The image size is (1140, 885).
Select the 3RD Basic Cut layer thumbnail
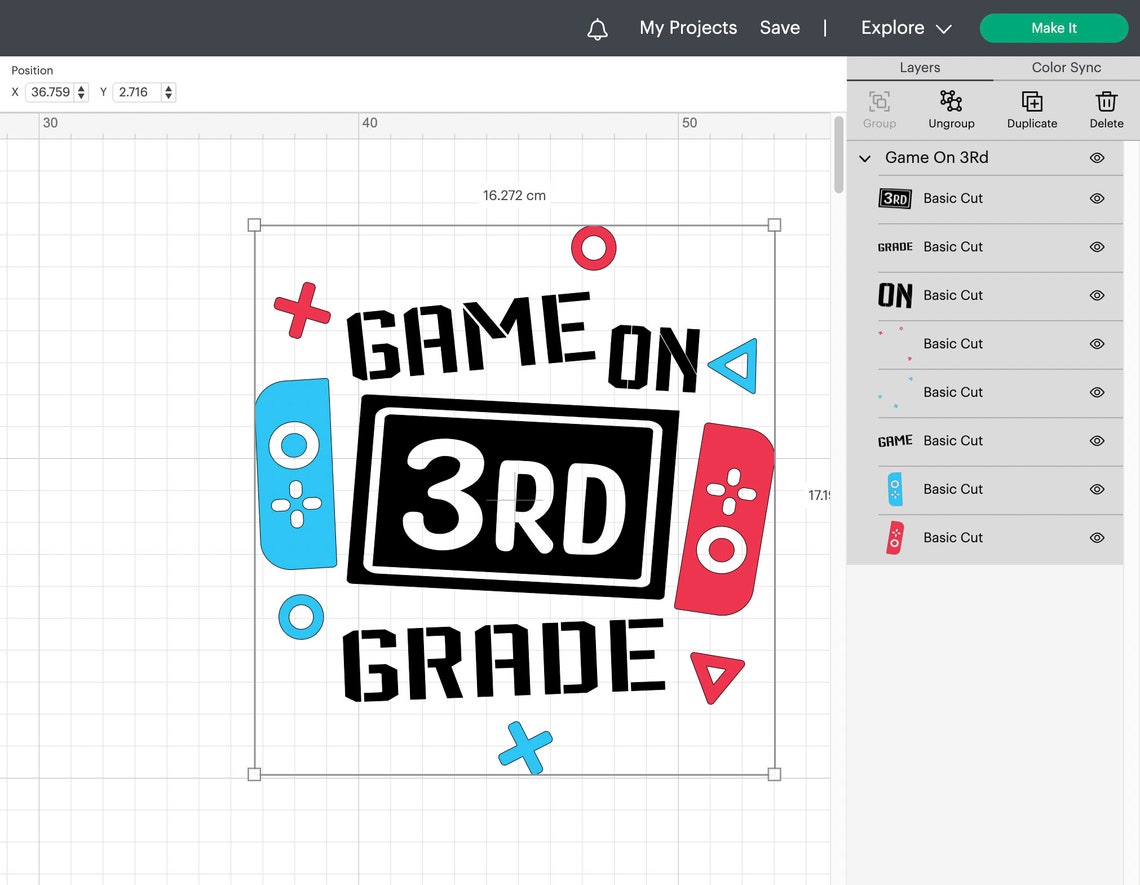coord(894,198)
